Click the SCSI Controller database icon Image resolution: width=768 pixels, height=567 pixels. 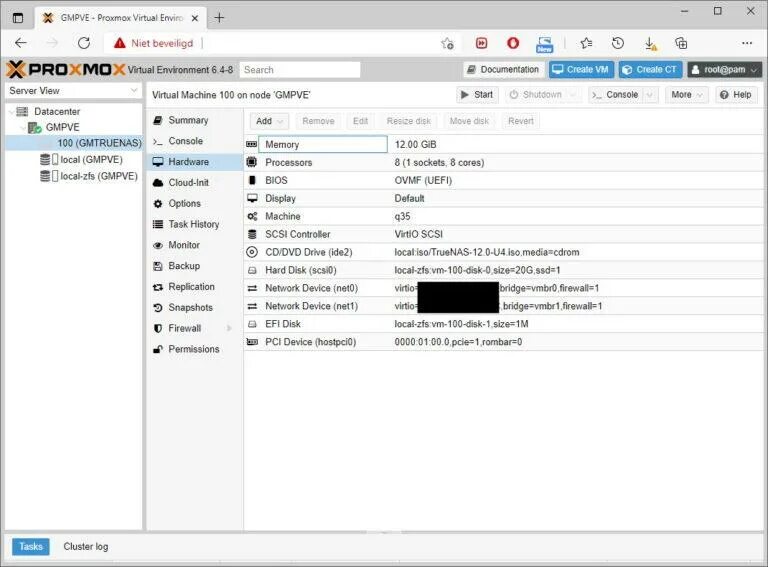click(252, 234)
